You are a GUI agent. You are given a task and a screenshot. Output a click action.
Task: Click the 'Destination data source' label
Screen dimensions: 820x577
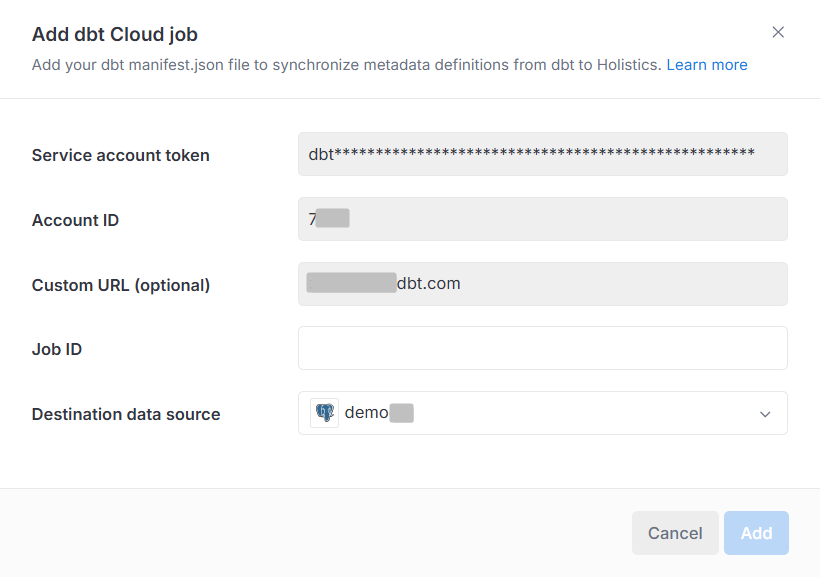126,414
